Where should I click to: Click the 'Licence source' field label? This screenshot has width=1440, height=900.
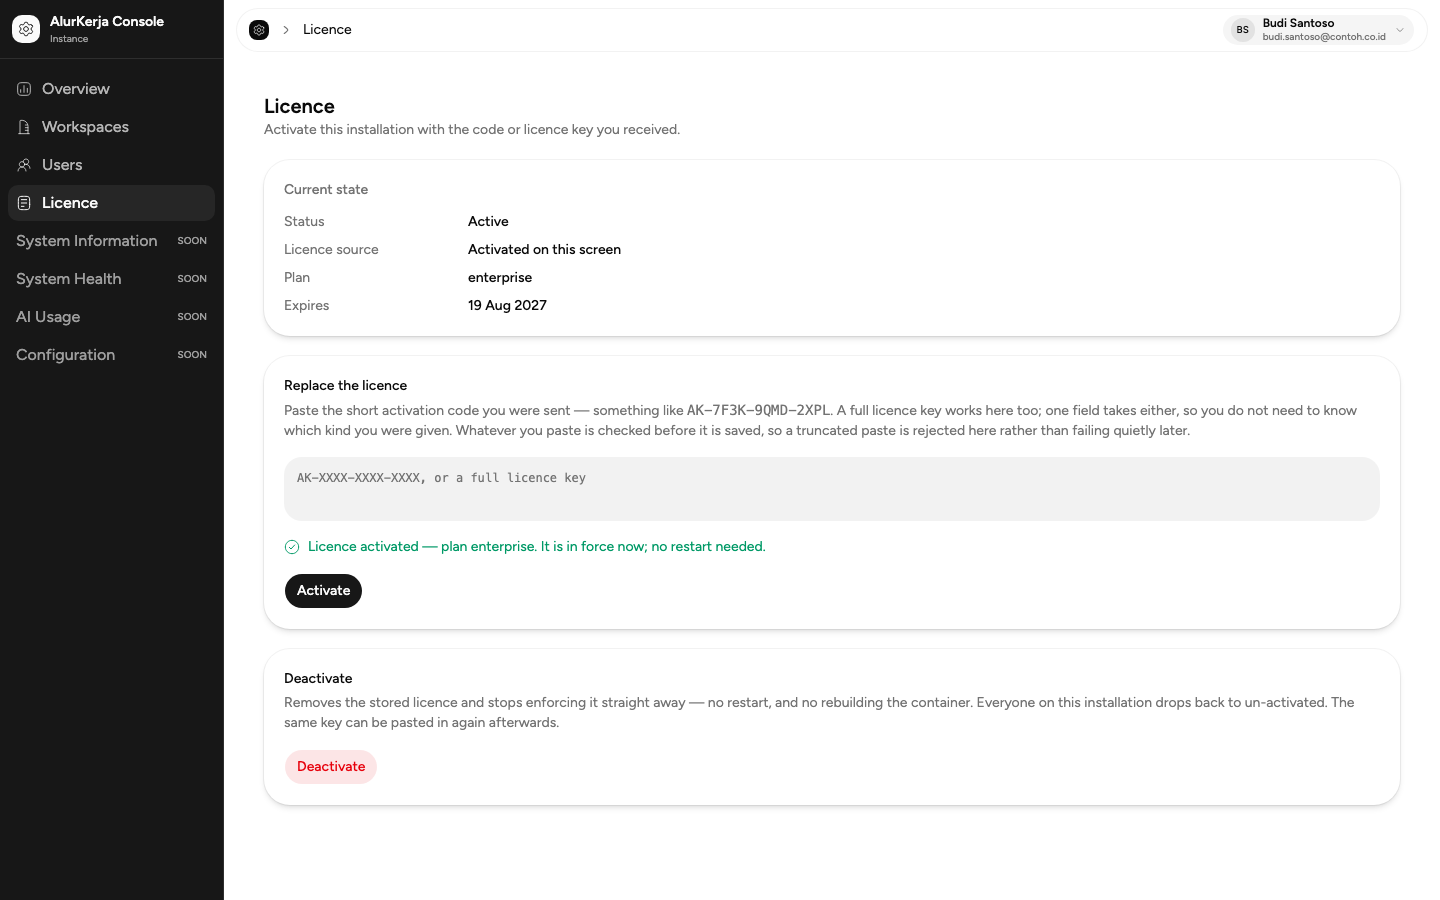331,250
